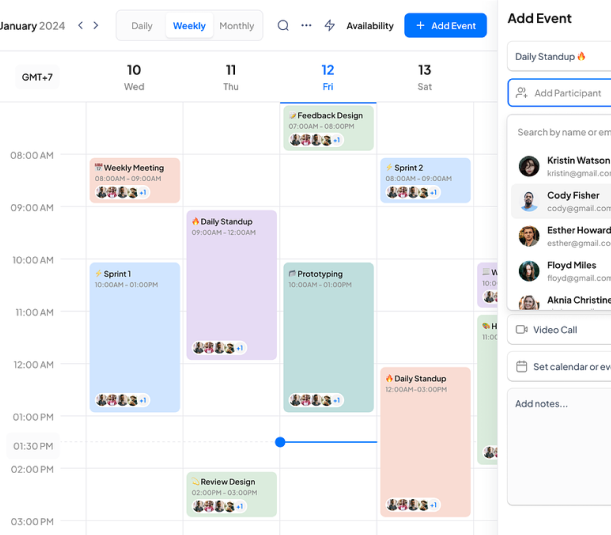This screenshot has width=611, height=535.
Task: Click the blue current time marker dot
Action: point(280,442)
